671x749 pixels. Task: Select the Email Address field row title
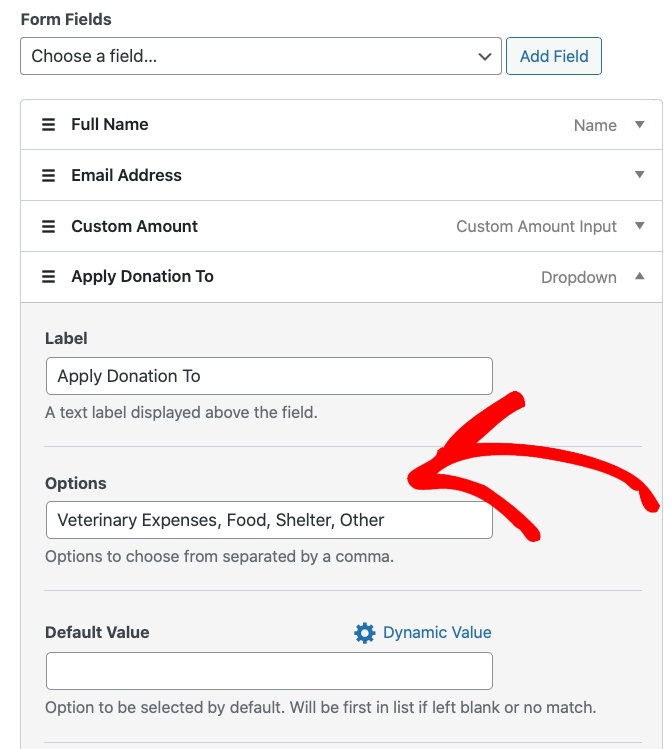(126, 176)
